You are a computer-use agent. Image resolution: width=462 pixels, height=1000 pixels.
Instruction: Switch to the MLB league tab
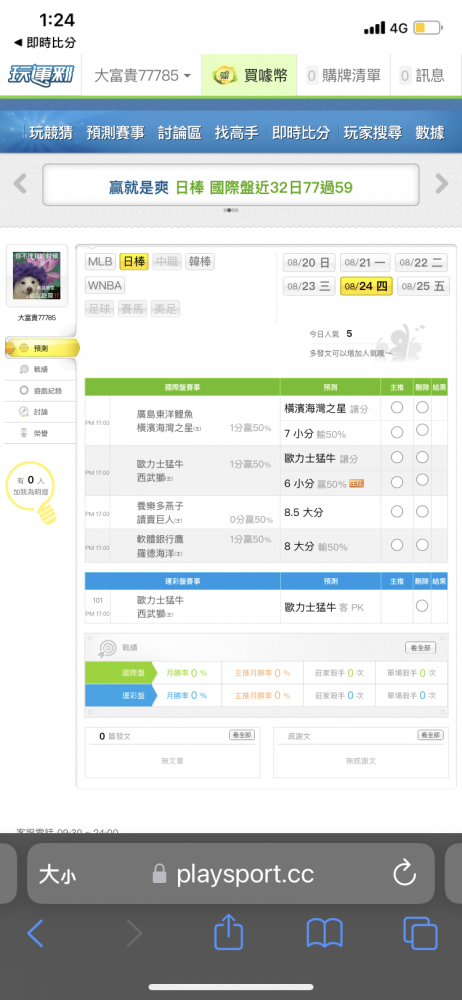(x=100, y=261)
